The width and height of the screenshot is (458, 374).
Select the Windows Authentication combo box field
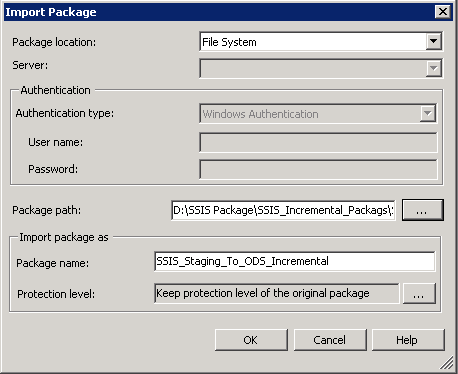click(318, 114)
